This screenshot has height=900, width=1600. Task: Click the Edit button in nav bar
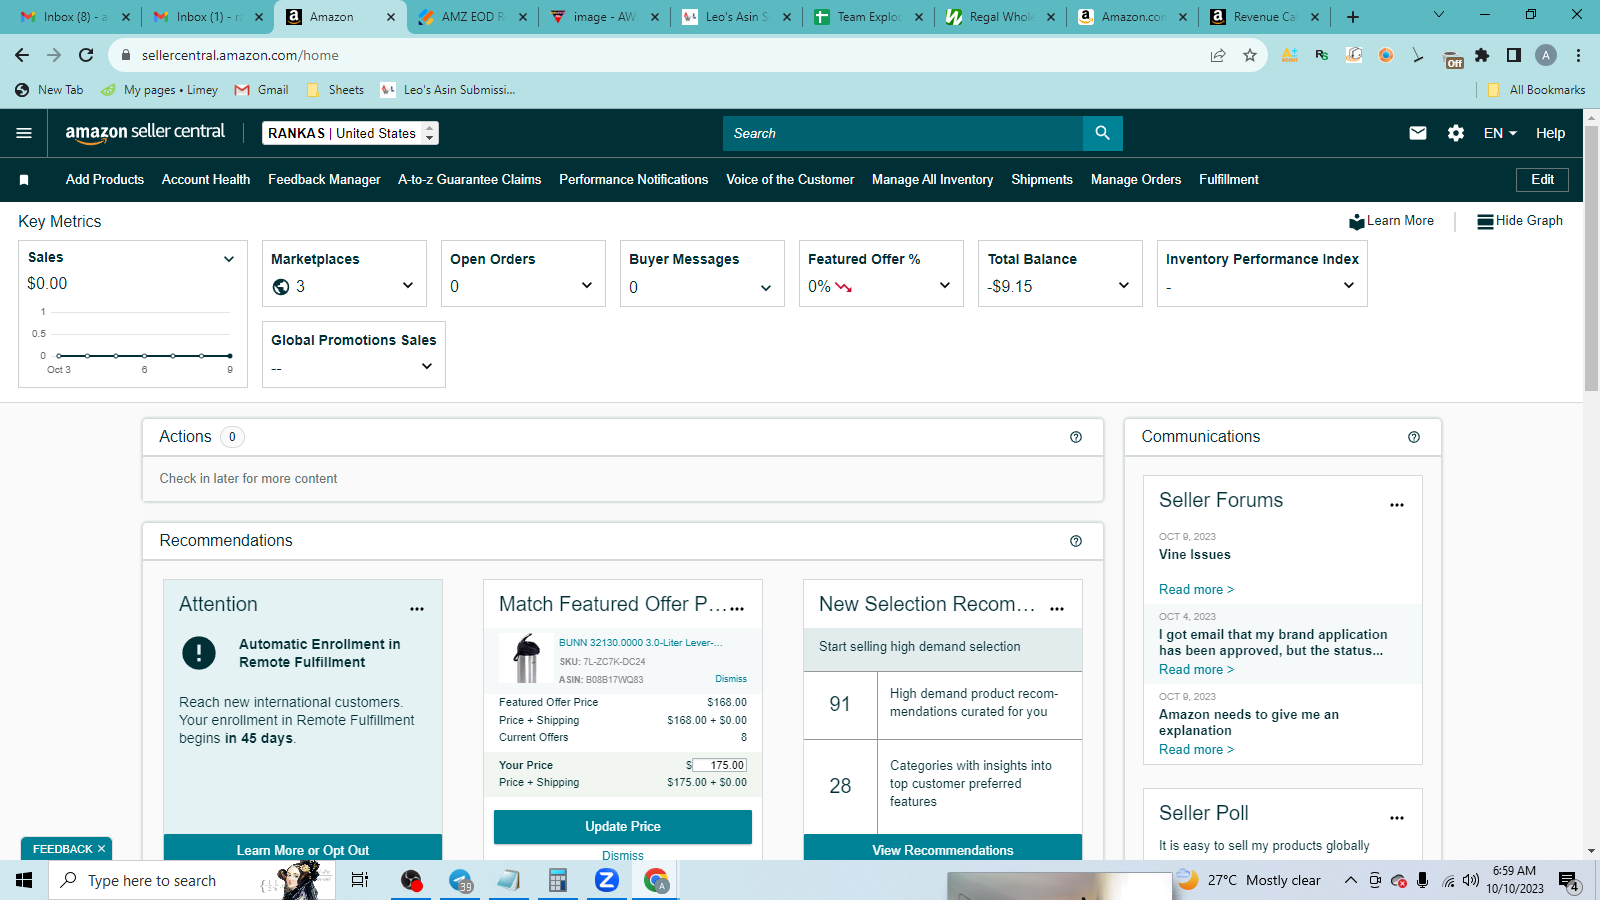coord(1543,180)
